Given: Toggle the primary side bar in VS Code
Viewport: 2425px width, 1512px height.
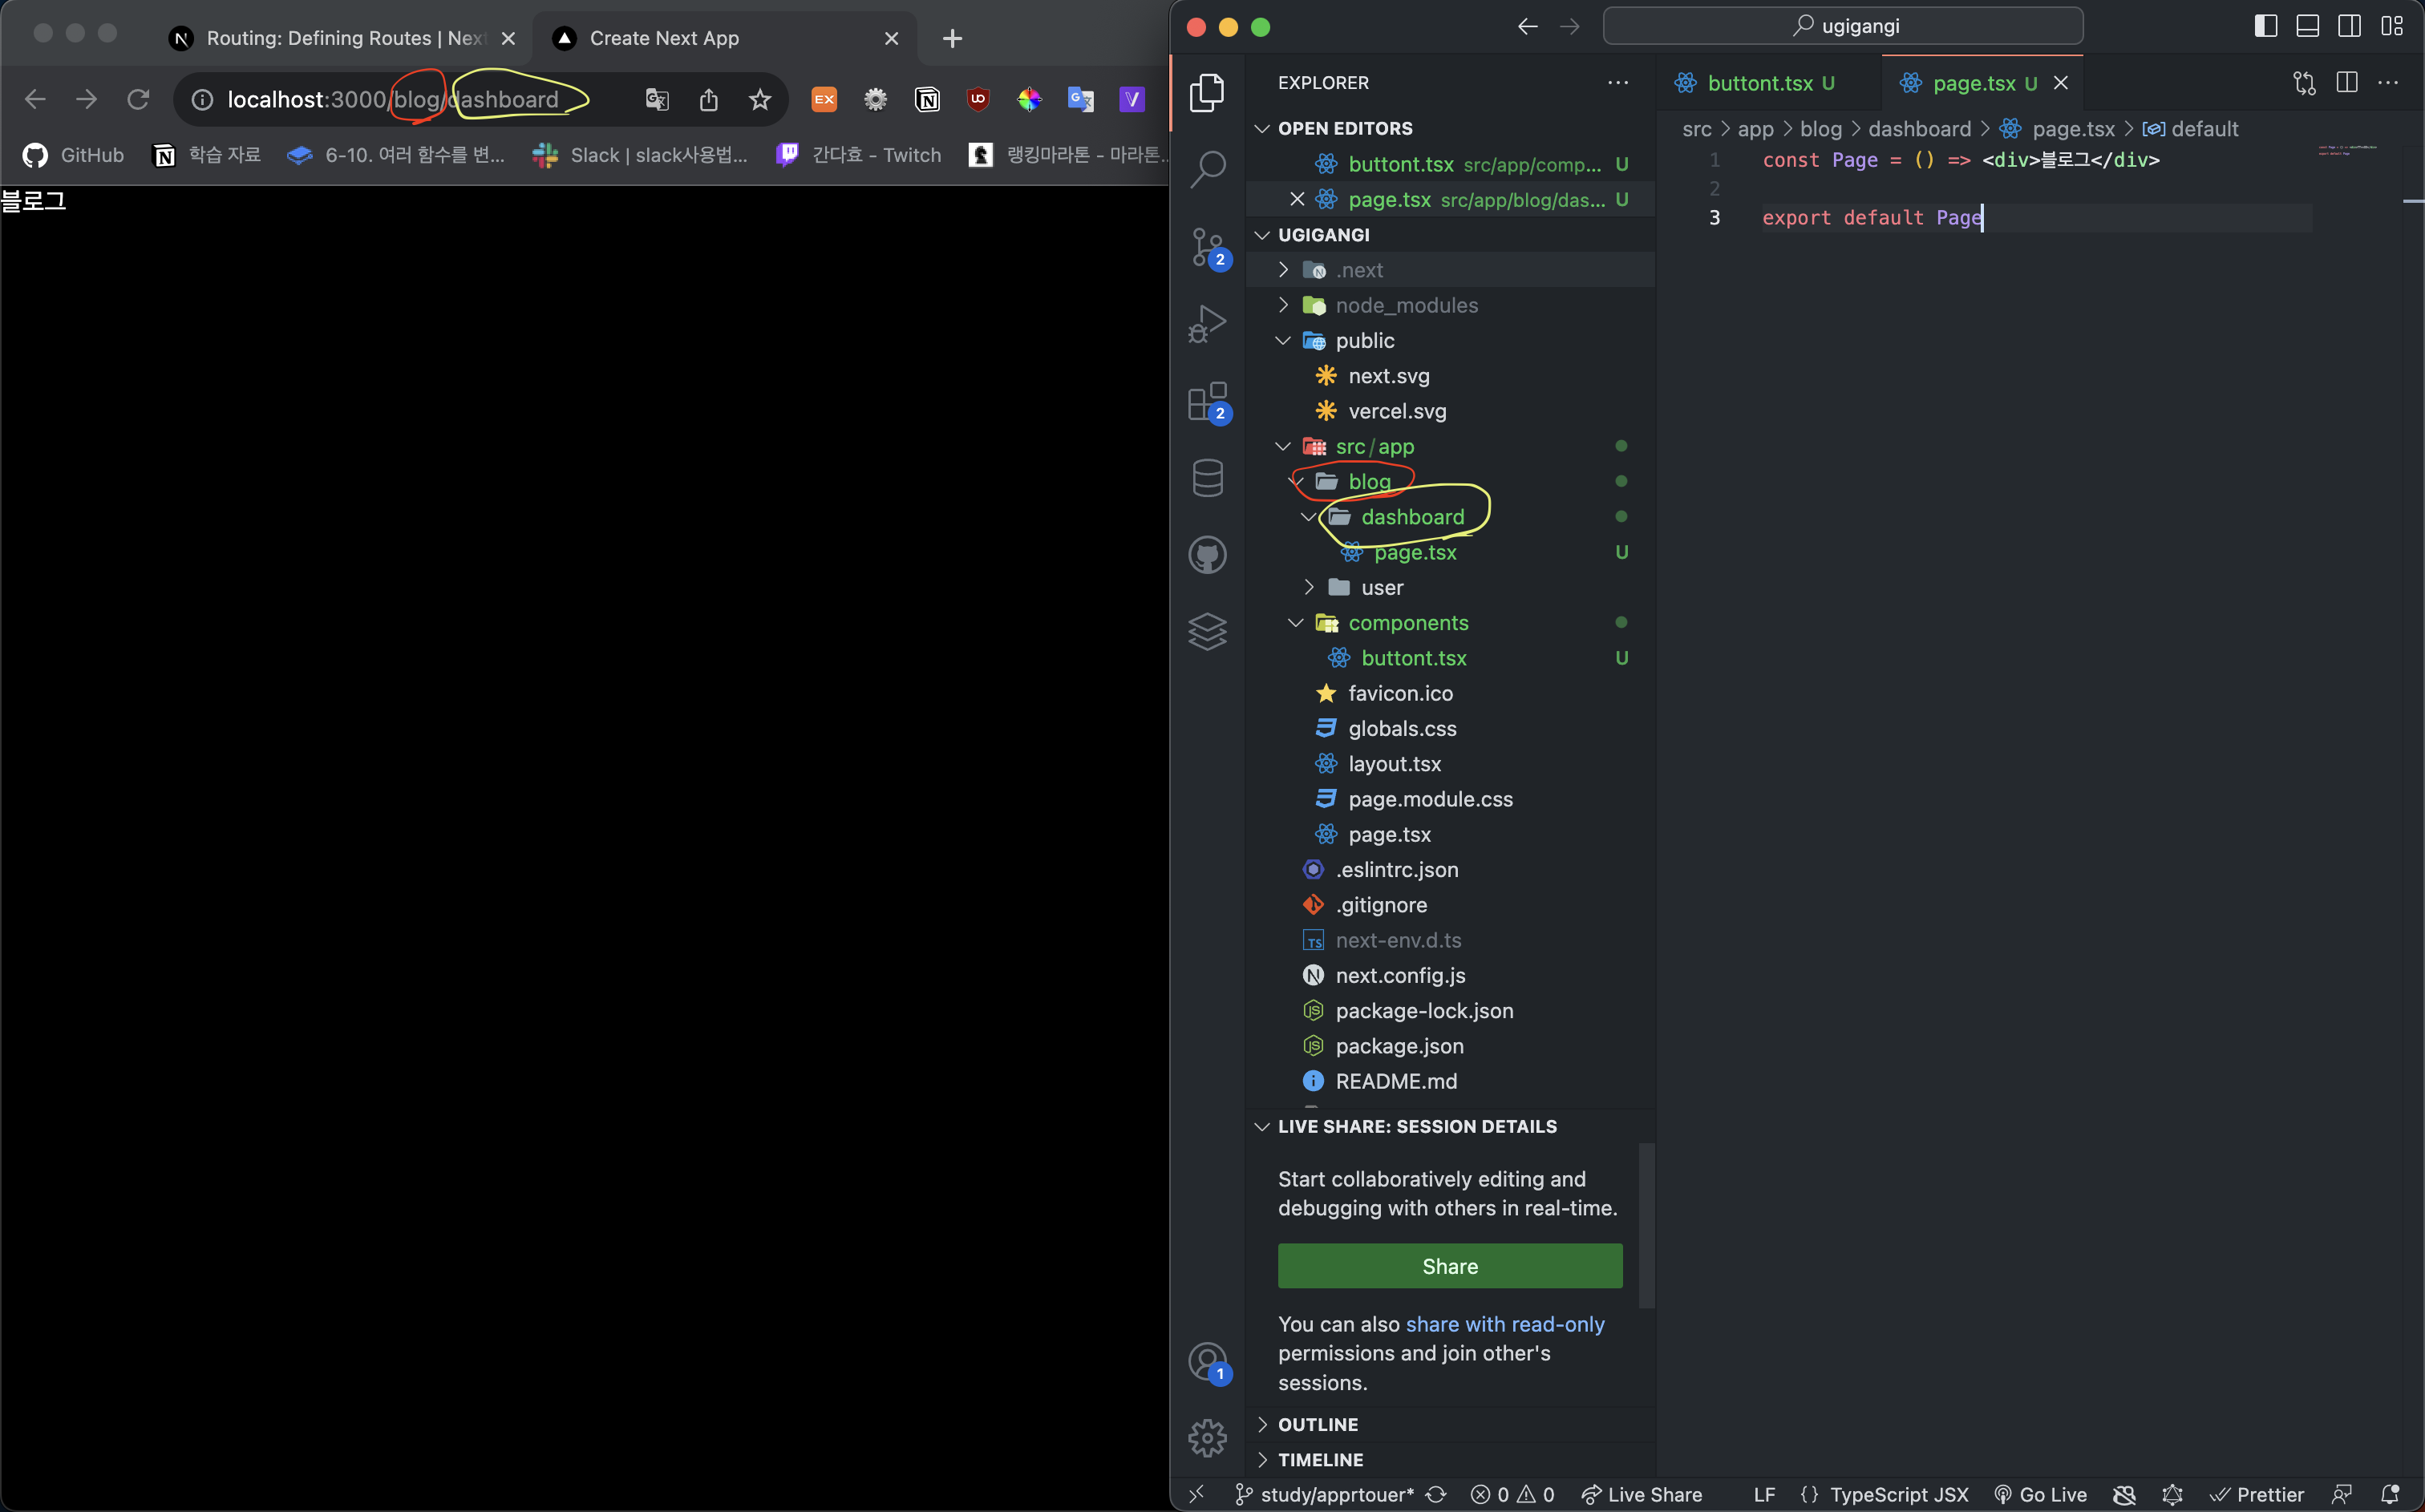Looking at the screenshot, I should coord(2266,26).
